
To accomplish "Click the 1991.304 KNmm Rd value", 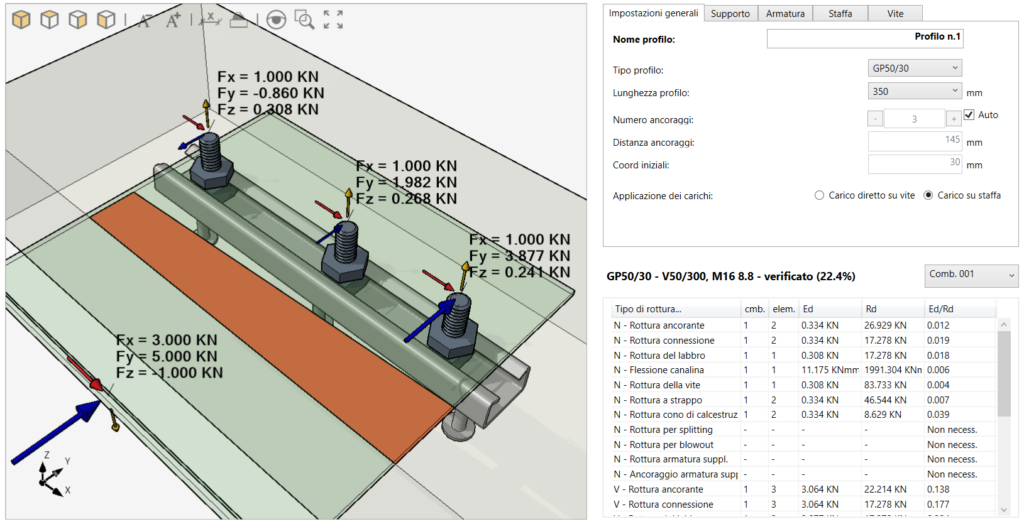I will pos(893,370).
